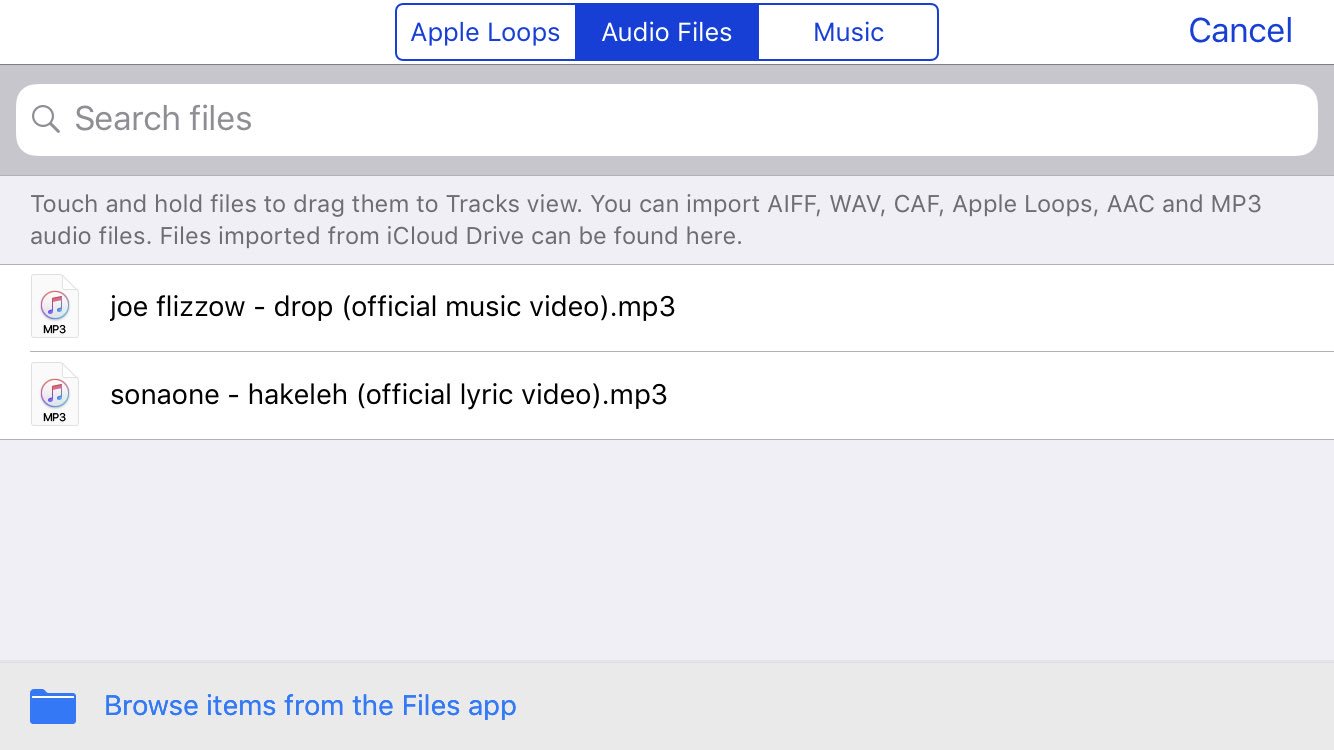
Task: Open the Music tab
Action: pyautogui.click(x=848, y=32)
